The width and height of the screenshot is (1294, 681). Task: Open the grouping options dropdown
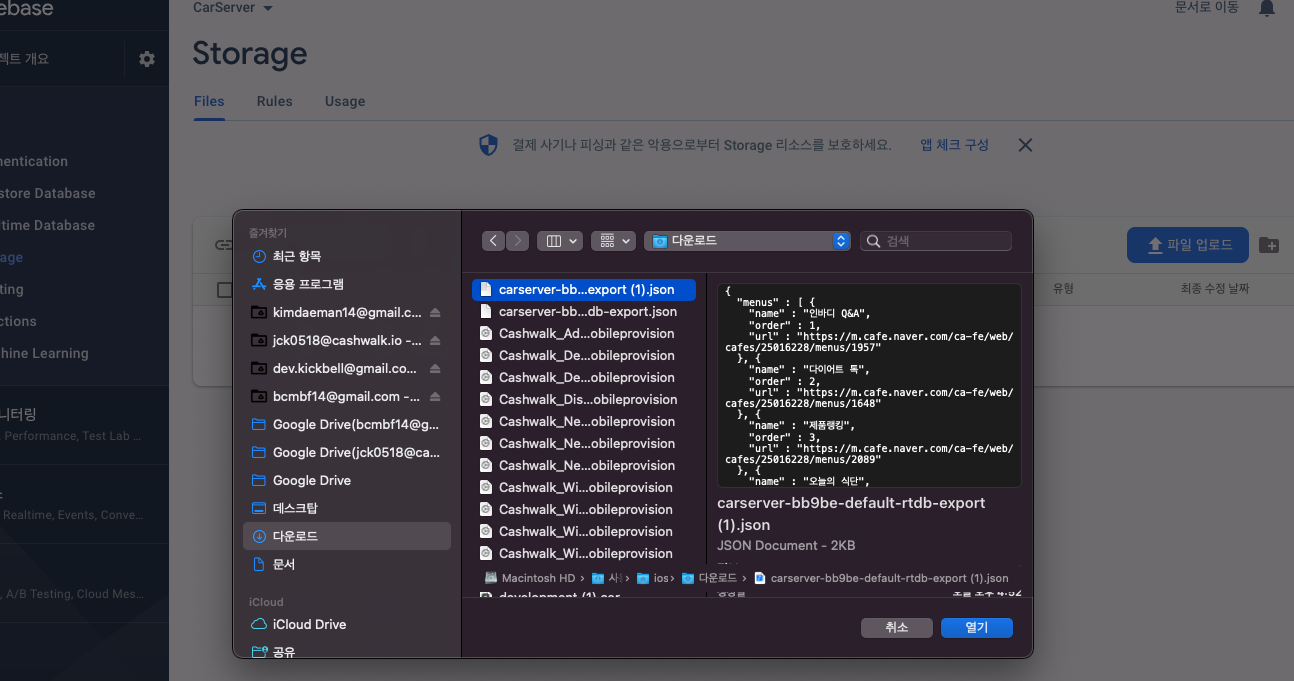(x=613, y=241)
